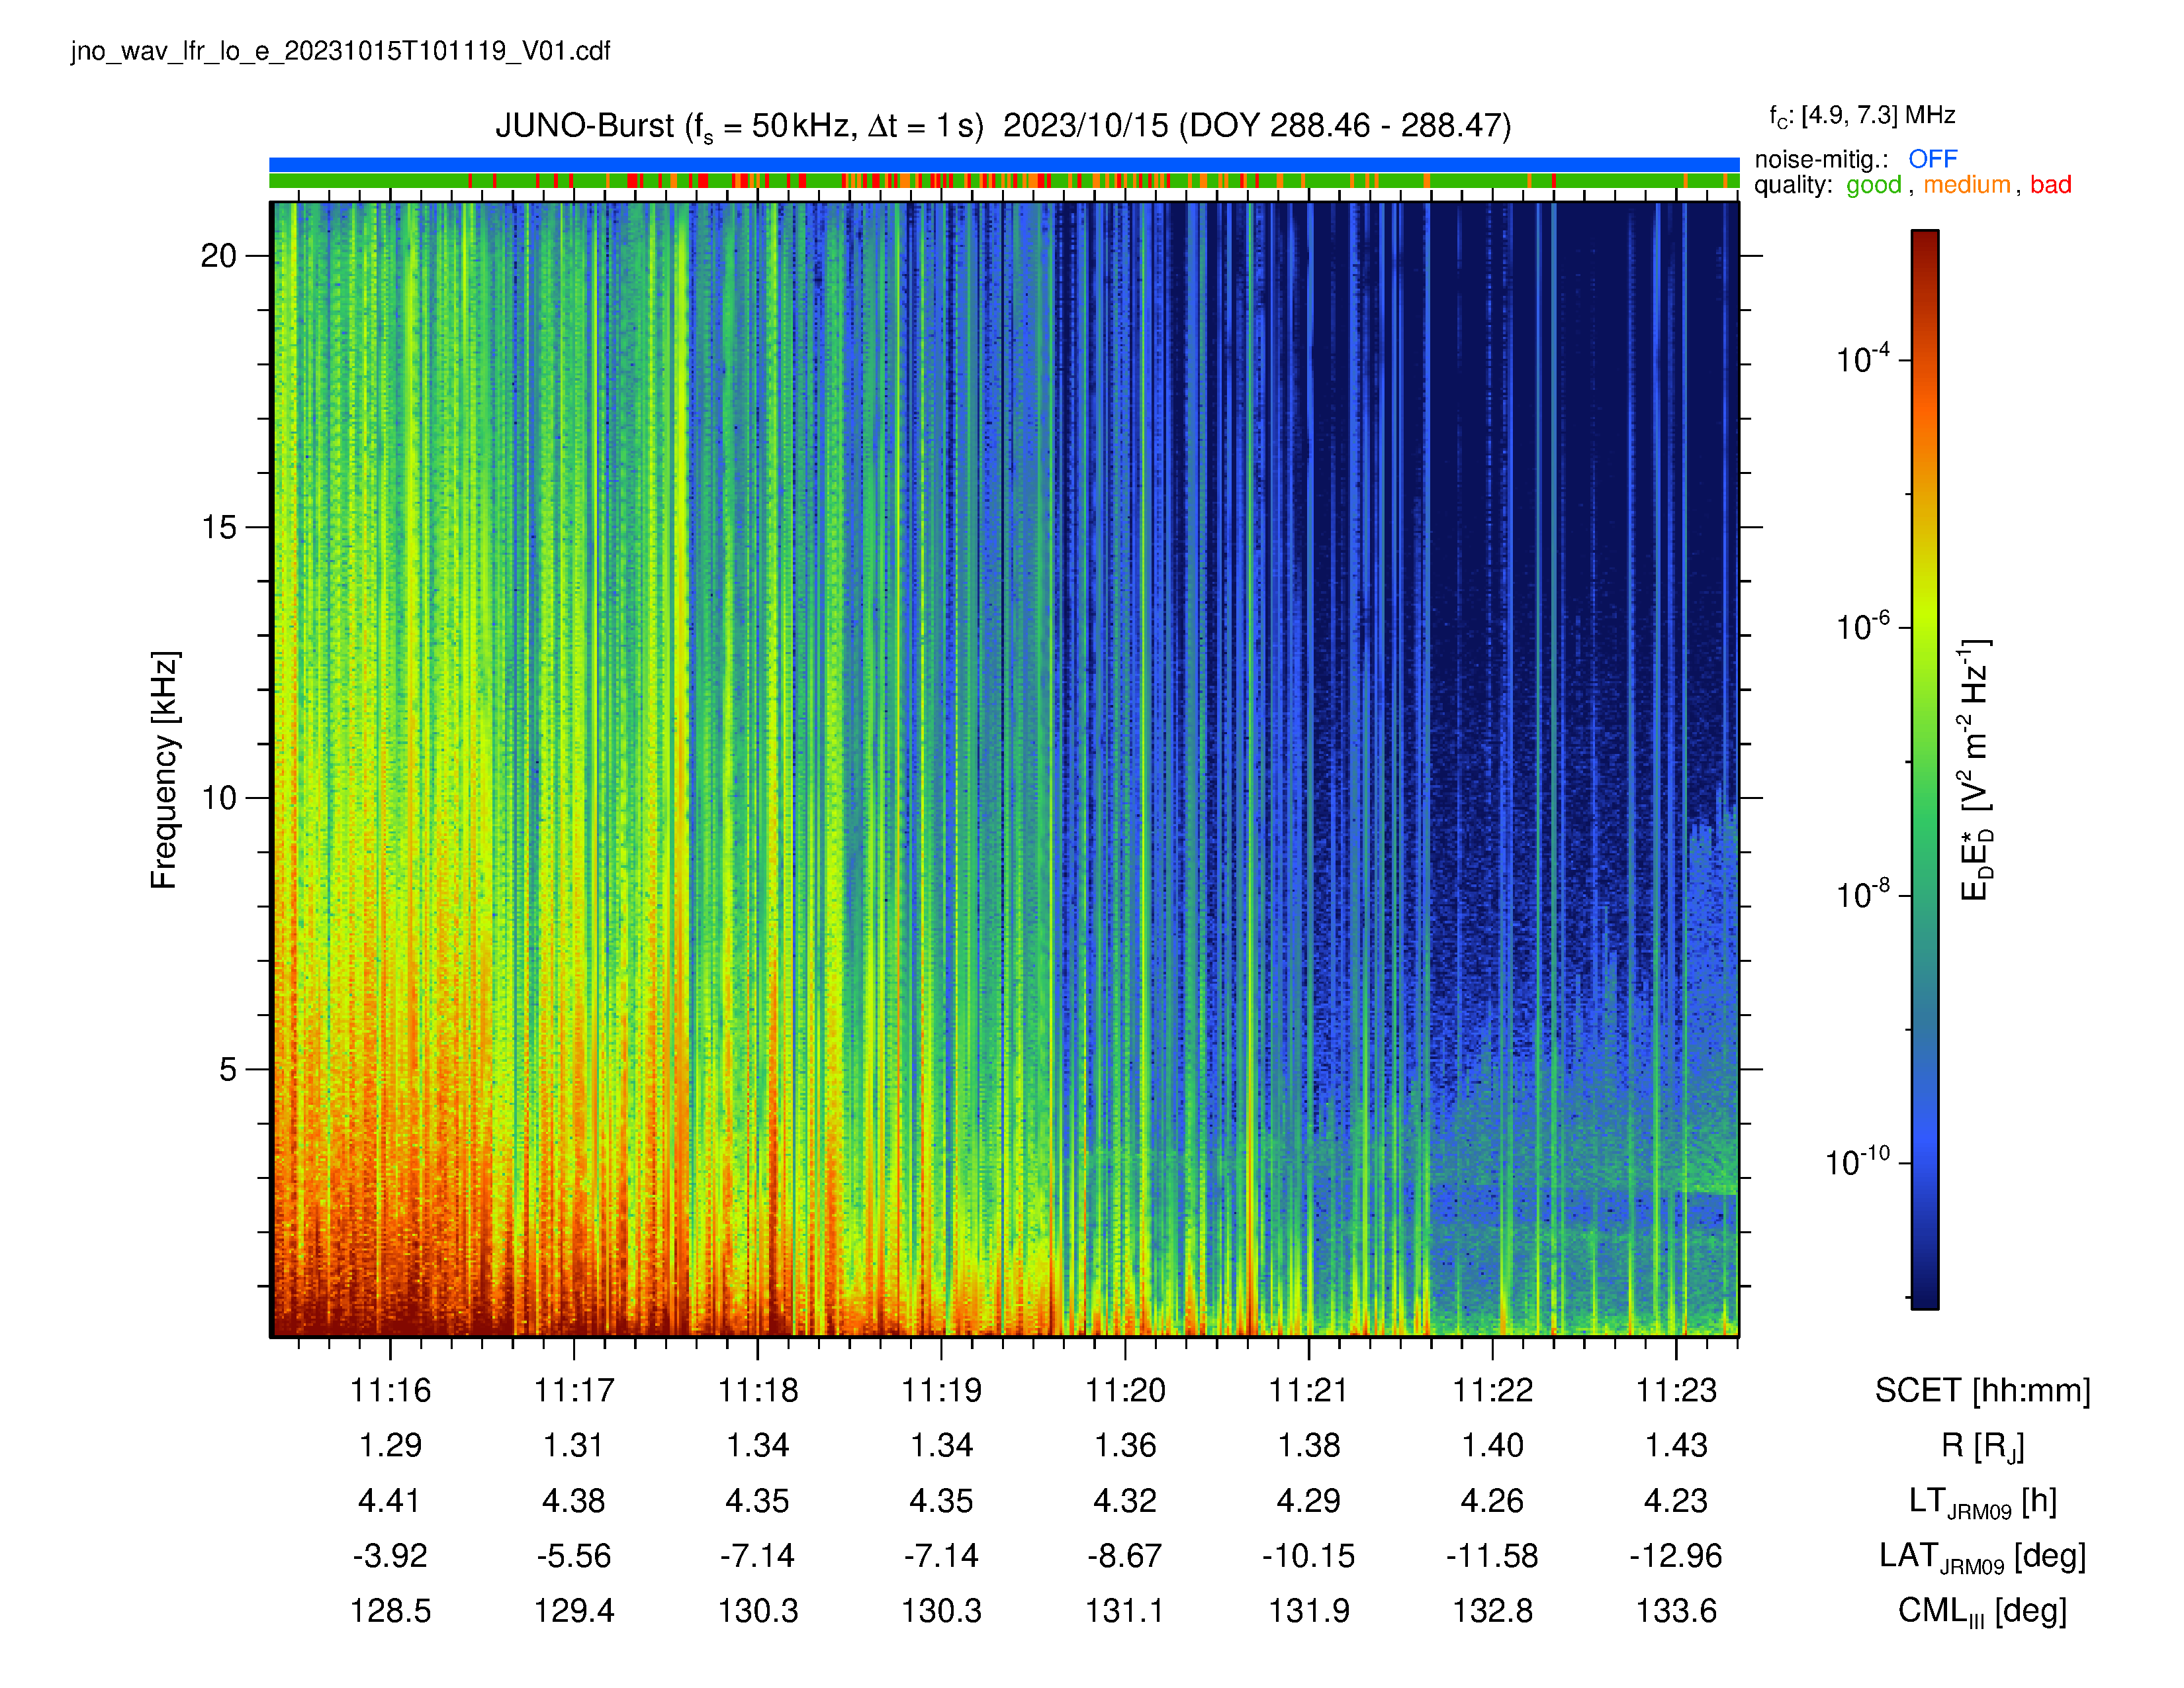
Task: Click the 11:20 time axis label
Action: [x=1125, y=1390]
